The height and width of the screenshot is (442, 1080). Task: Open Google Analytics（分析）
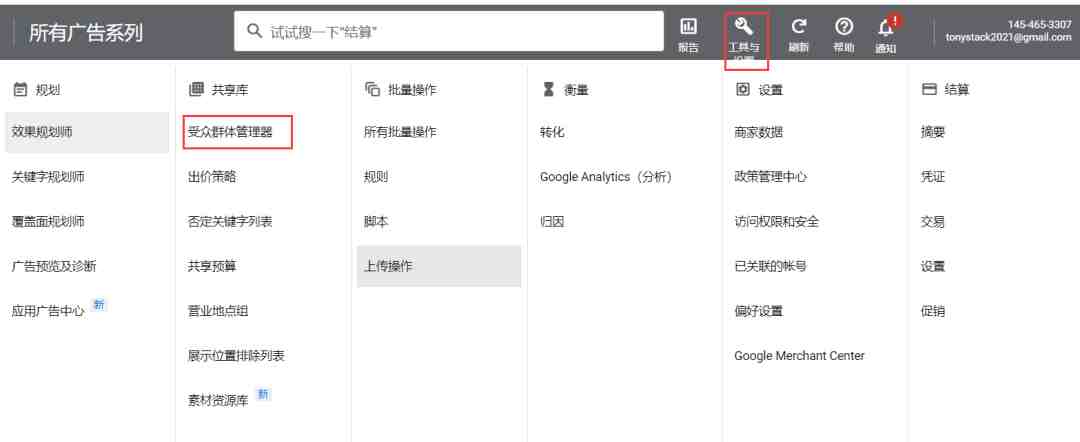click(605, 177)
